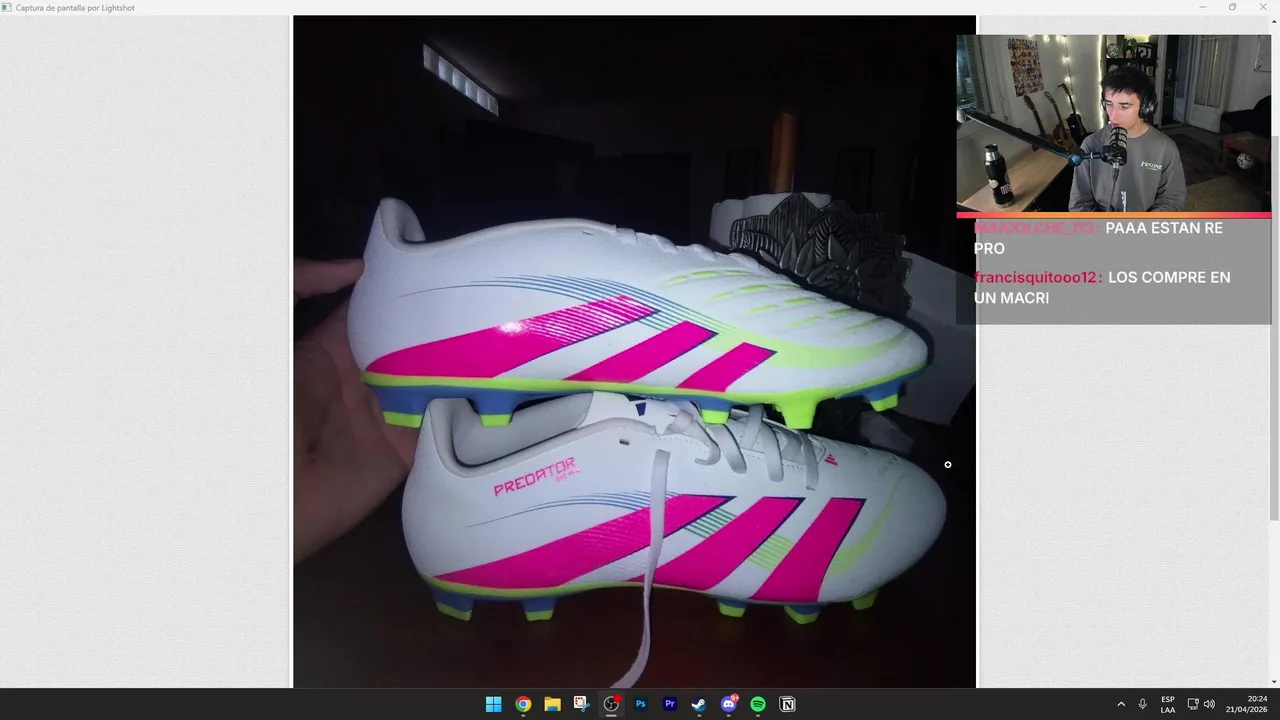Open the network status tray icon
Image resolution: width=1280 pixels, height=720 pixels.
coord(1192,704)
